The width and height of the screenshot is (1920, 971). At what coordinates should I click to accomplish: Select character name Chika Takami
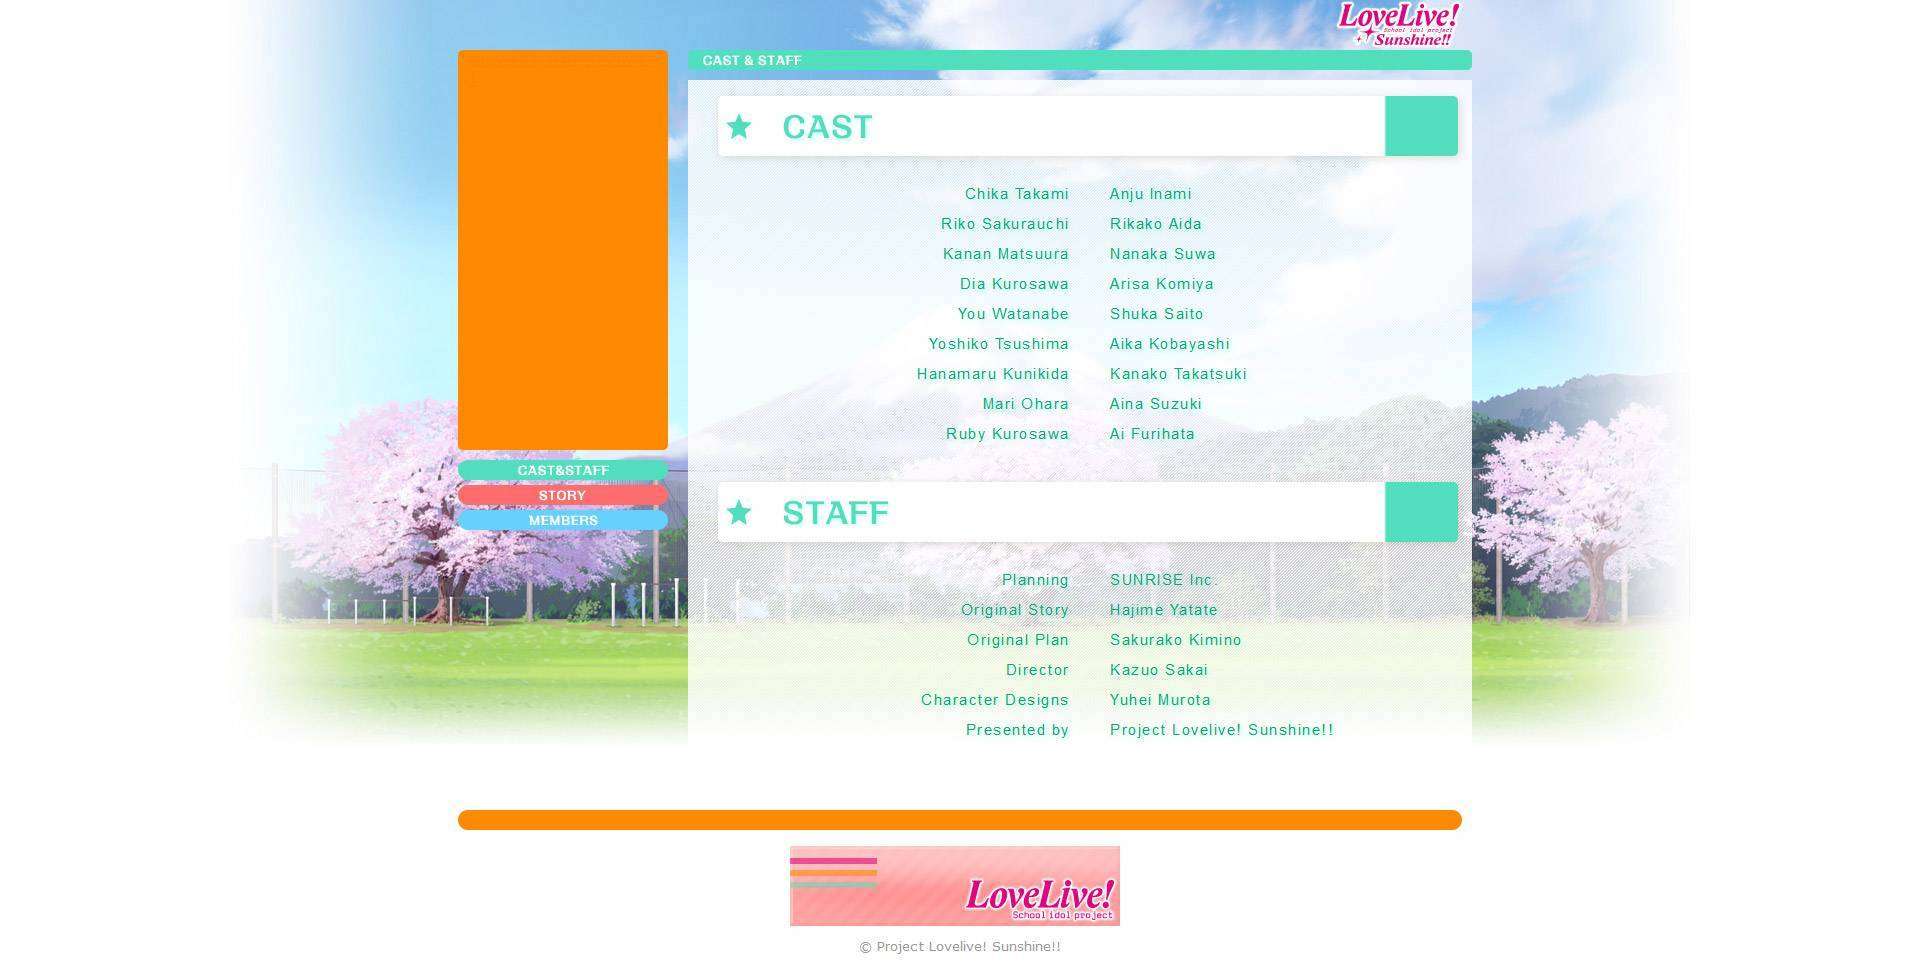click(1016, 194)
